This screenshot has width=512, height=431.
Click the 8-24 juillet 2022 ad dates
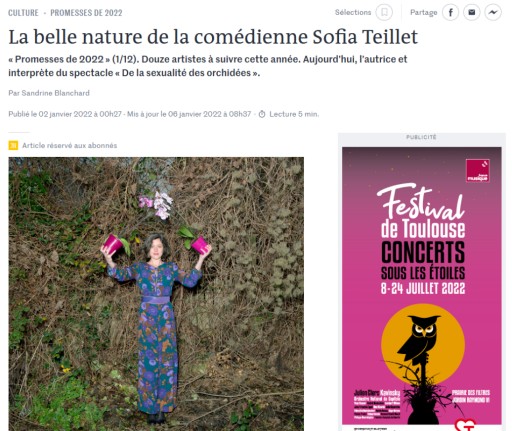(423, 288)
